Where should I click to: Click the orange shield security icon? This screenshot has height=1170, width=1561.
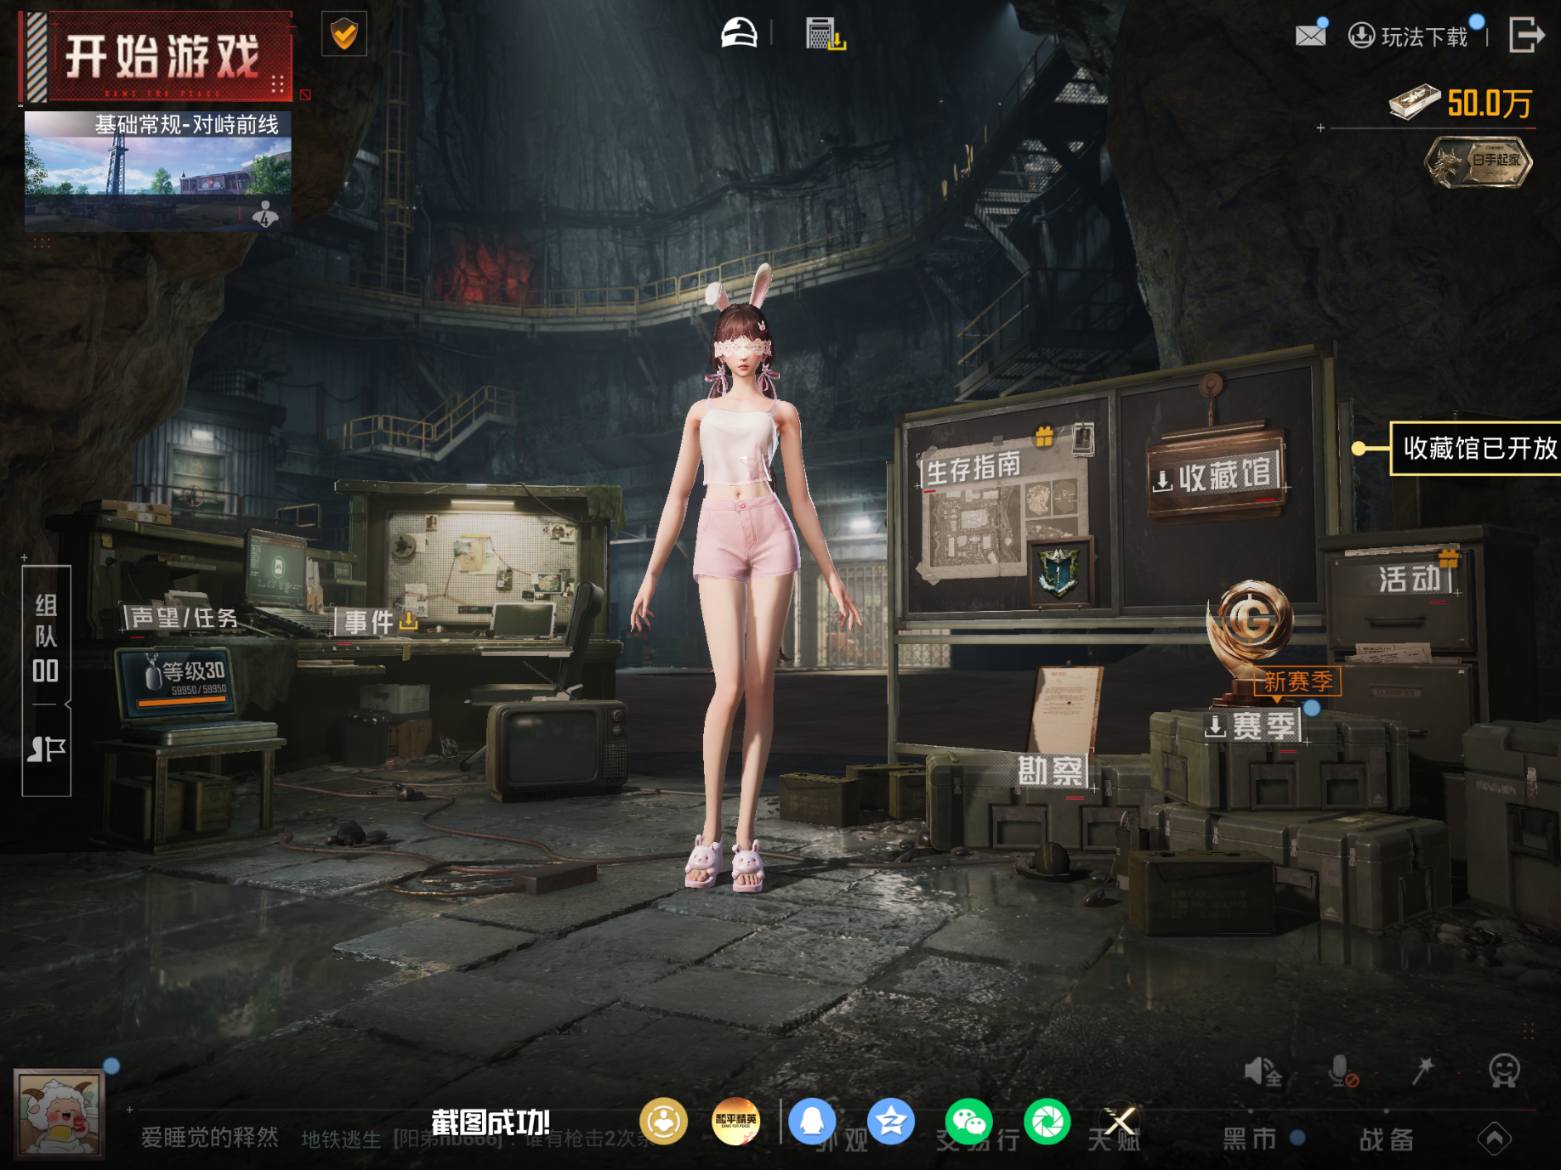[x=344, y=35]
